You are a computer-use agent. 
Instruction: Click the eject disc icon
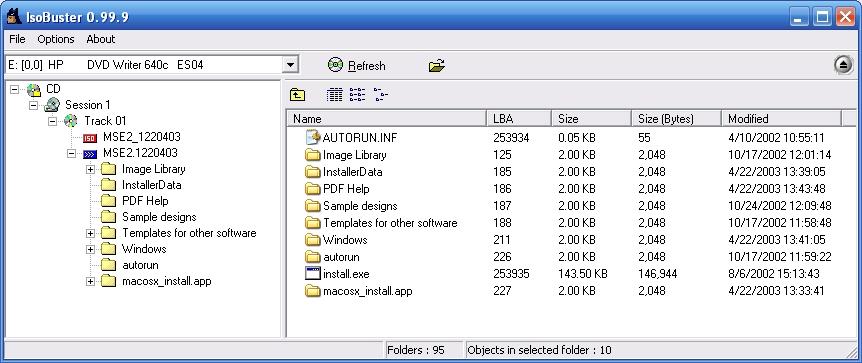843,65
